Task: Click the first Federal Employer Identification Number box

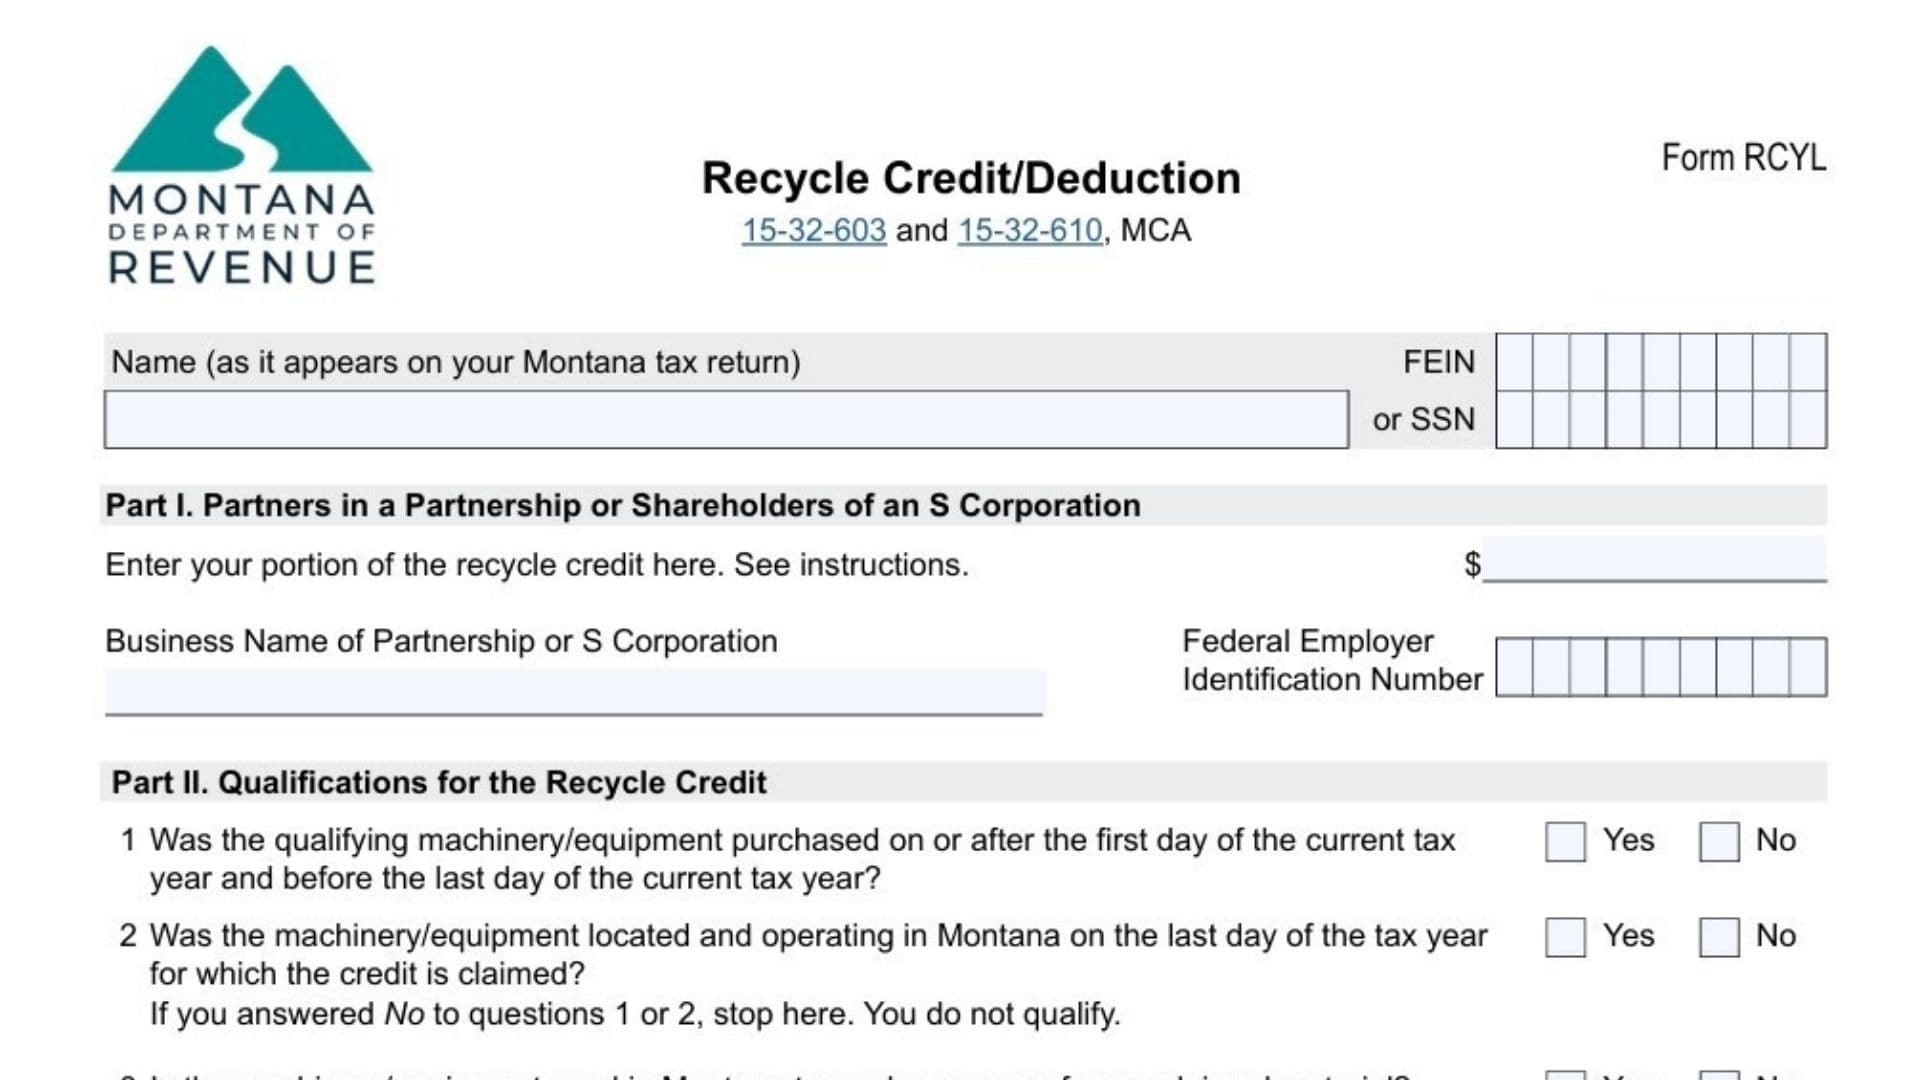Action: coord(1514,668)
